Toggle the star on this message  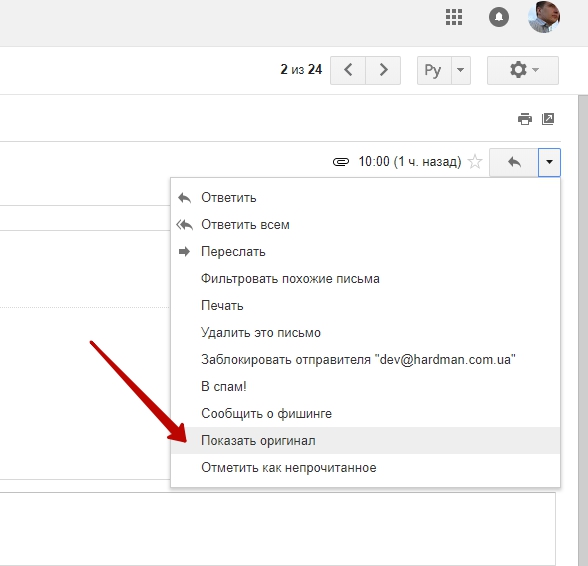(475, 162)
